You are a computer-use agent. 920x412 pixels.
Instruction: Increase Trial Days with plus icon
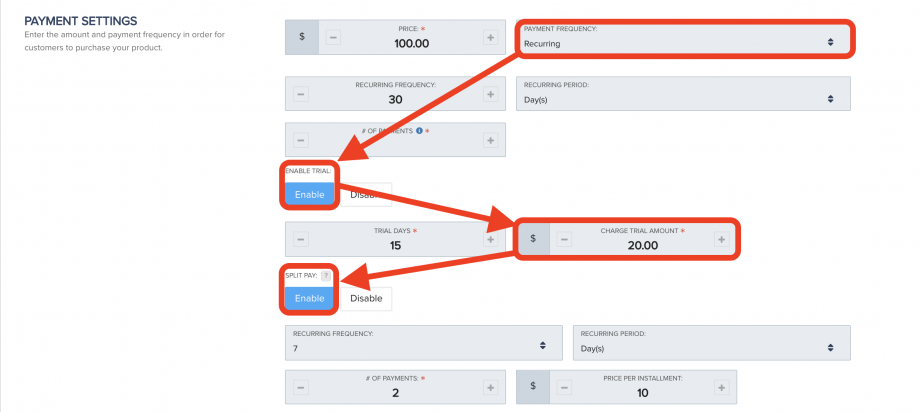(x=490, y=239)
